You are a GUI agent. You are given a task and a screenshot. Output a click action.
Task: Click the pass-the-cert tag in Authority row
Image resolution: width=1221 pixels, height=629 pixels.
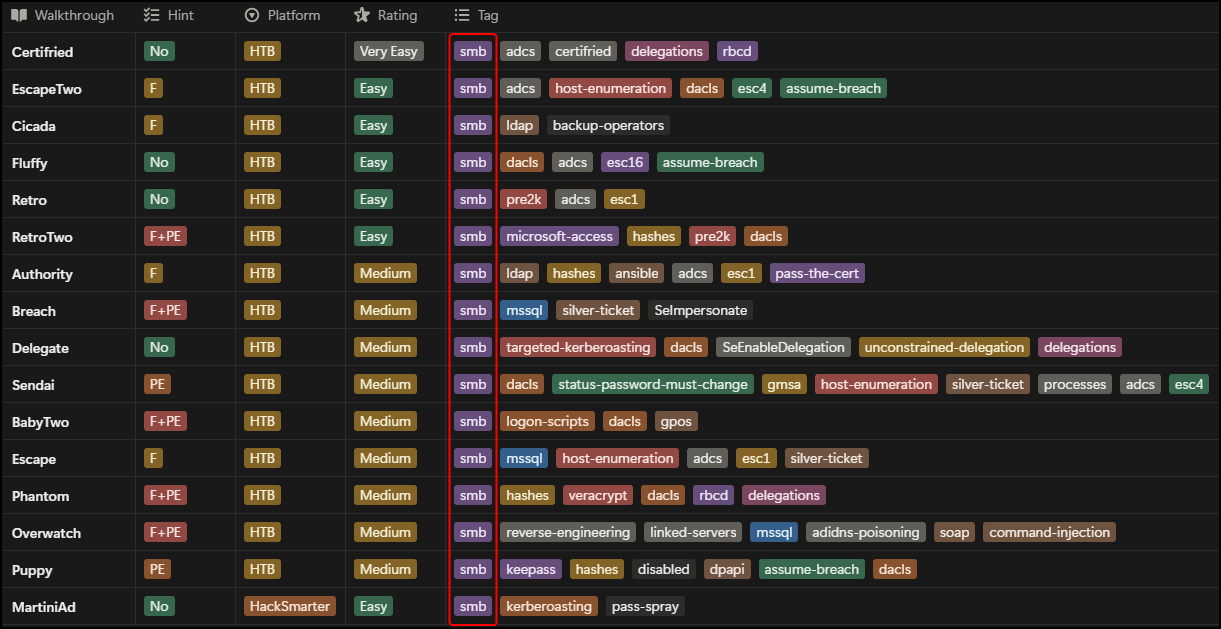(x=818, y=273)
